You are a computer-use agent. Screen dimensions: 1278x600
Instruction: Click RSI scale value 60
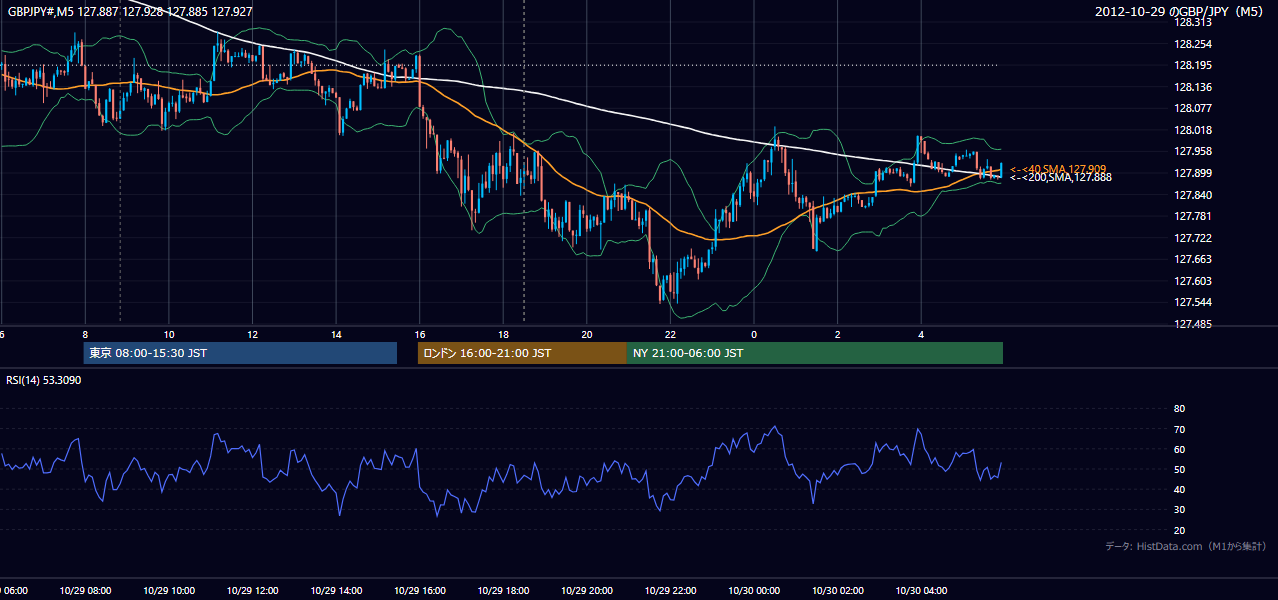click(x=1179, y=449)
